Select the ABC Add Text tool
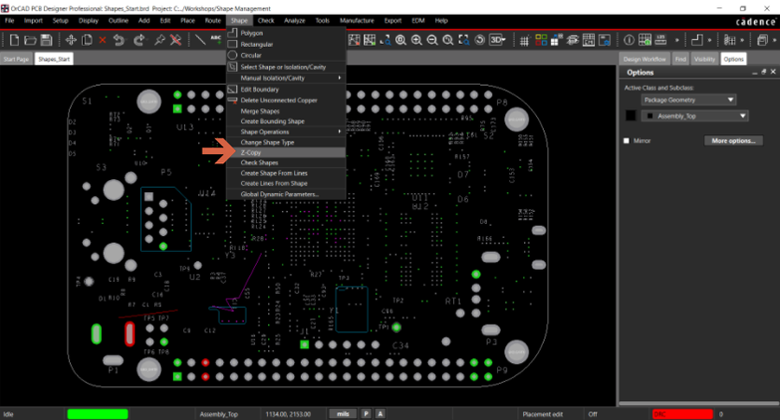The height and width of the screenshot is (420, 780). coord(216,40)
